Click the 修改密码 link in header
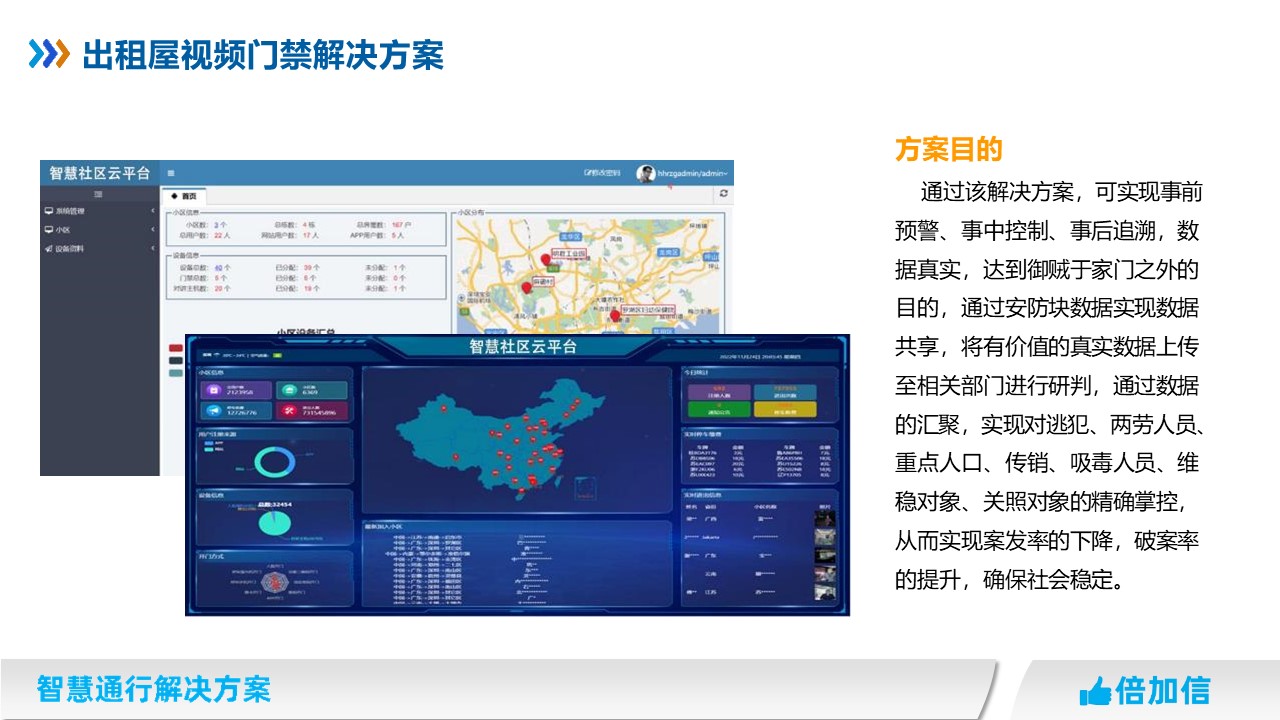This screenshot has width=1280, height=720. click(x=602, y=173)
